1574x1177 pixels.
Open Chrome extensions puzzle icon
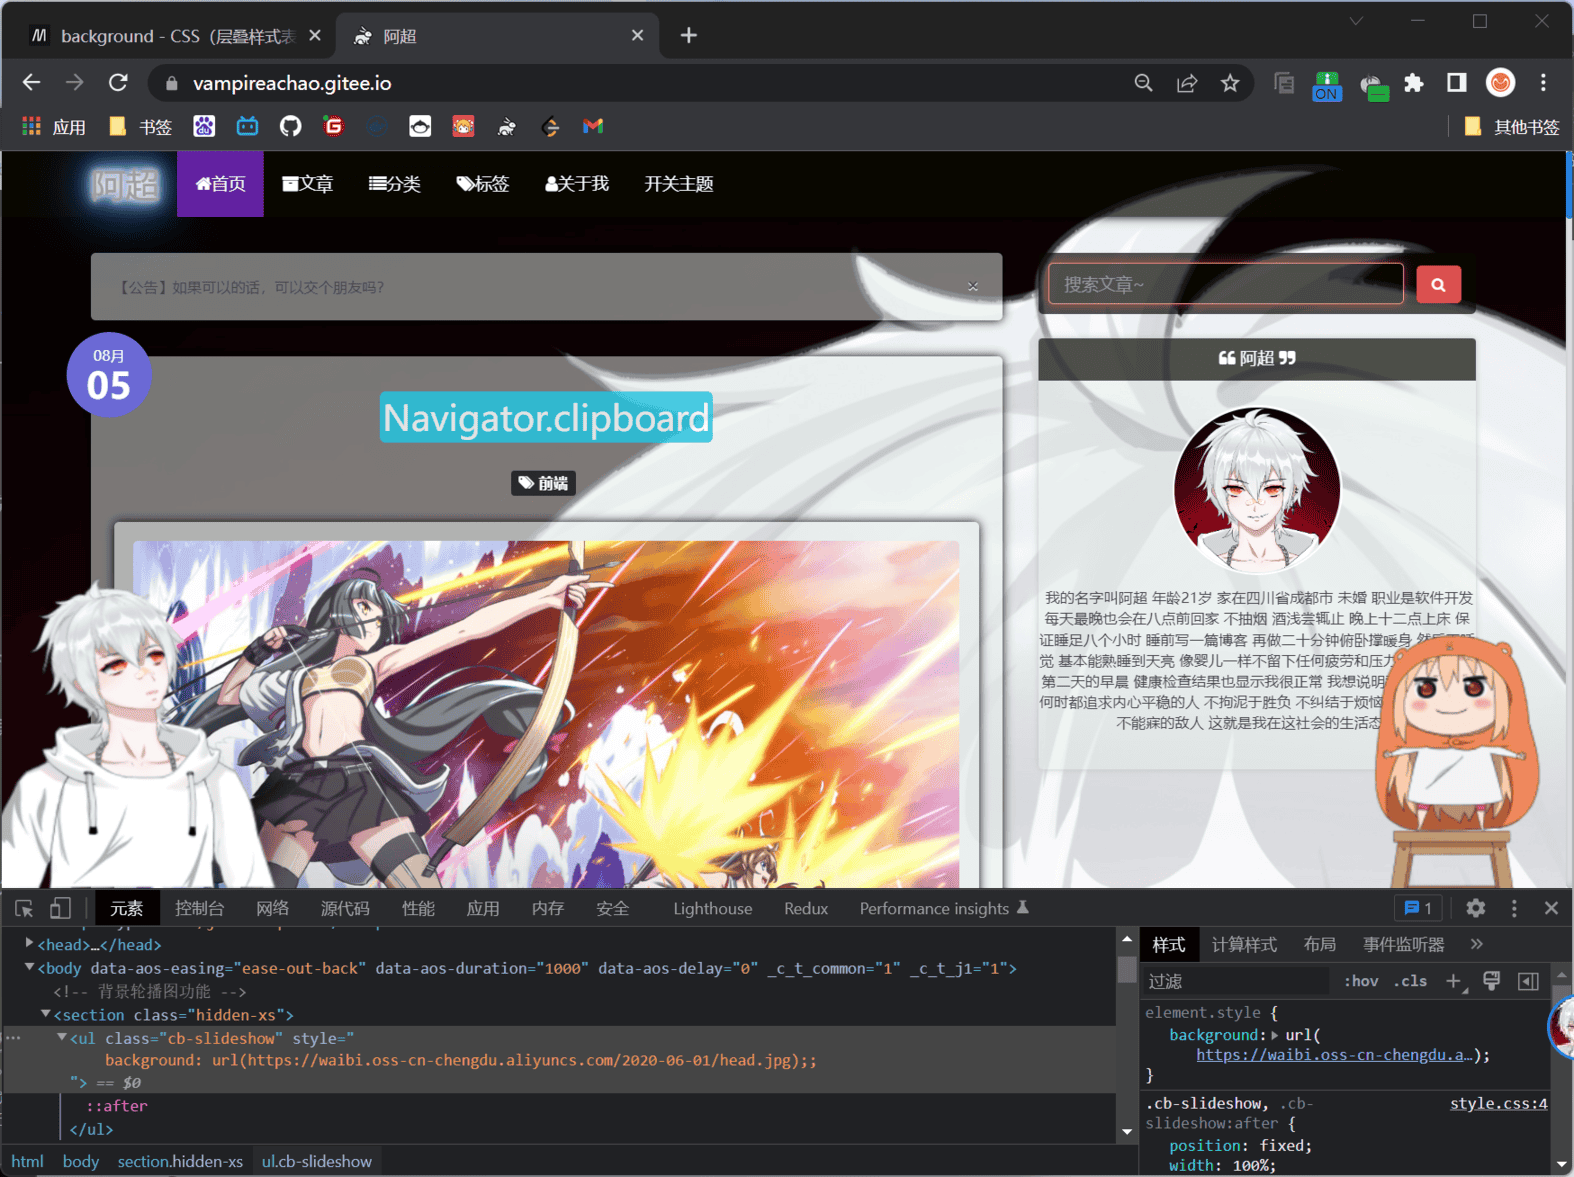(1413, 83)
